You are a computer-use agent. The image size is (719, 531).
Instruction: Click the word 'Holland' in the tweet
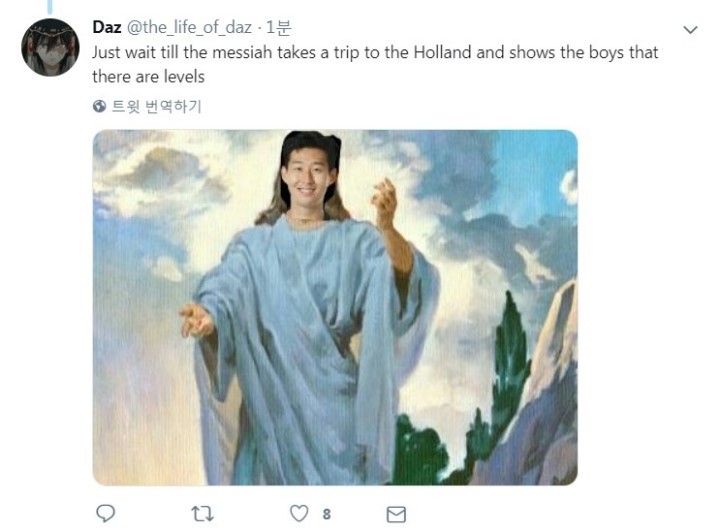click(x=442, y=52)
